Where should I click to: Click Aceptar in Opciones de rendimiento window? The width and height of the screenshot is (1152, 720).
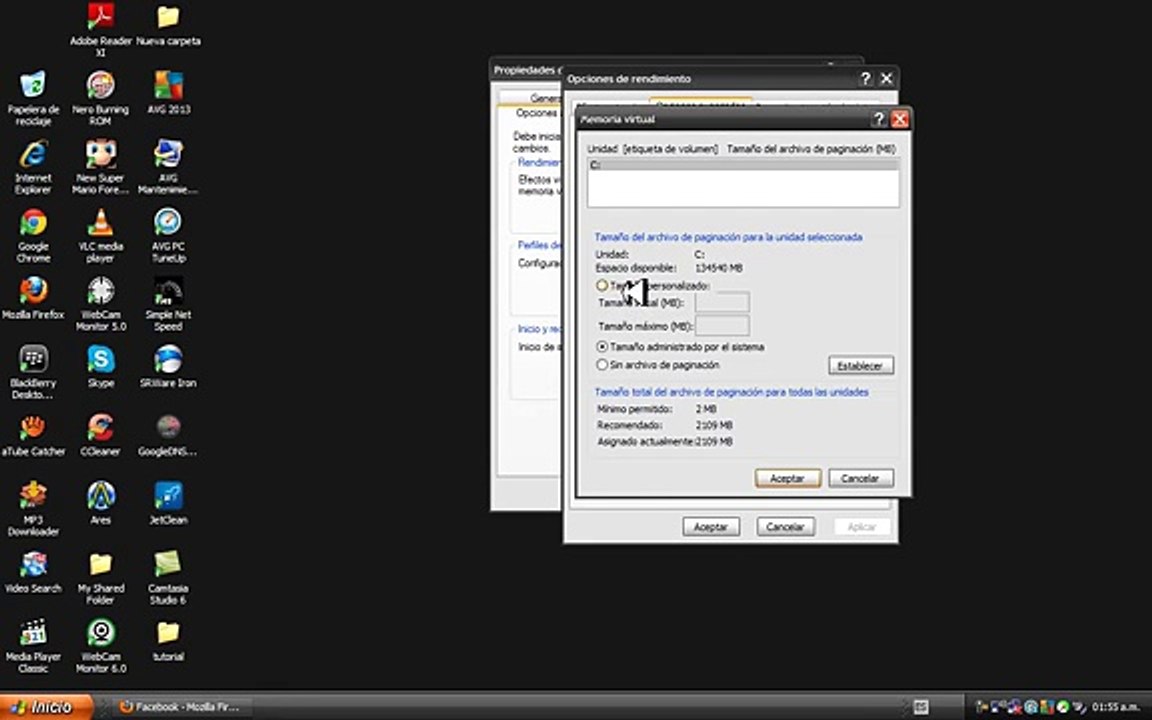coord(711,527)
